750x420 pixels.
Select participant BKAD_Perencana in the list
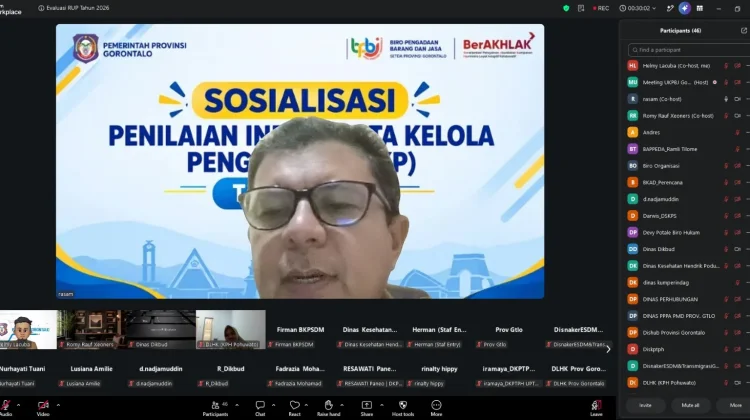[687, 182]
